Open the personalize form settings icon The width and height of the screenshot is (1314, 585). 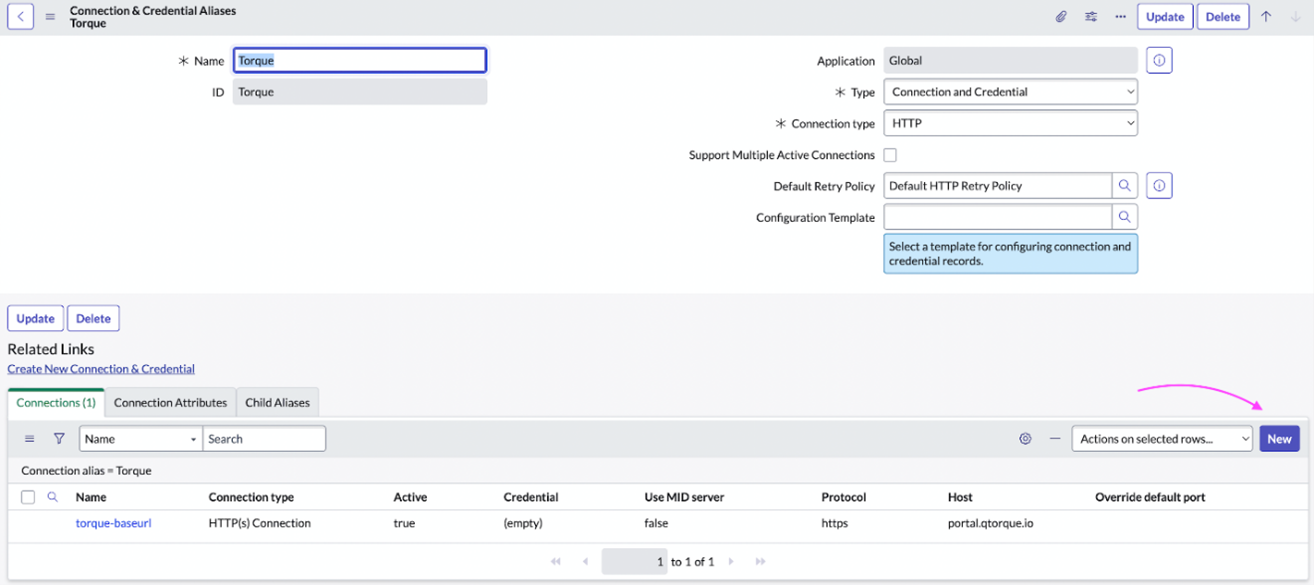[1091, 16]
